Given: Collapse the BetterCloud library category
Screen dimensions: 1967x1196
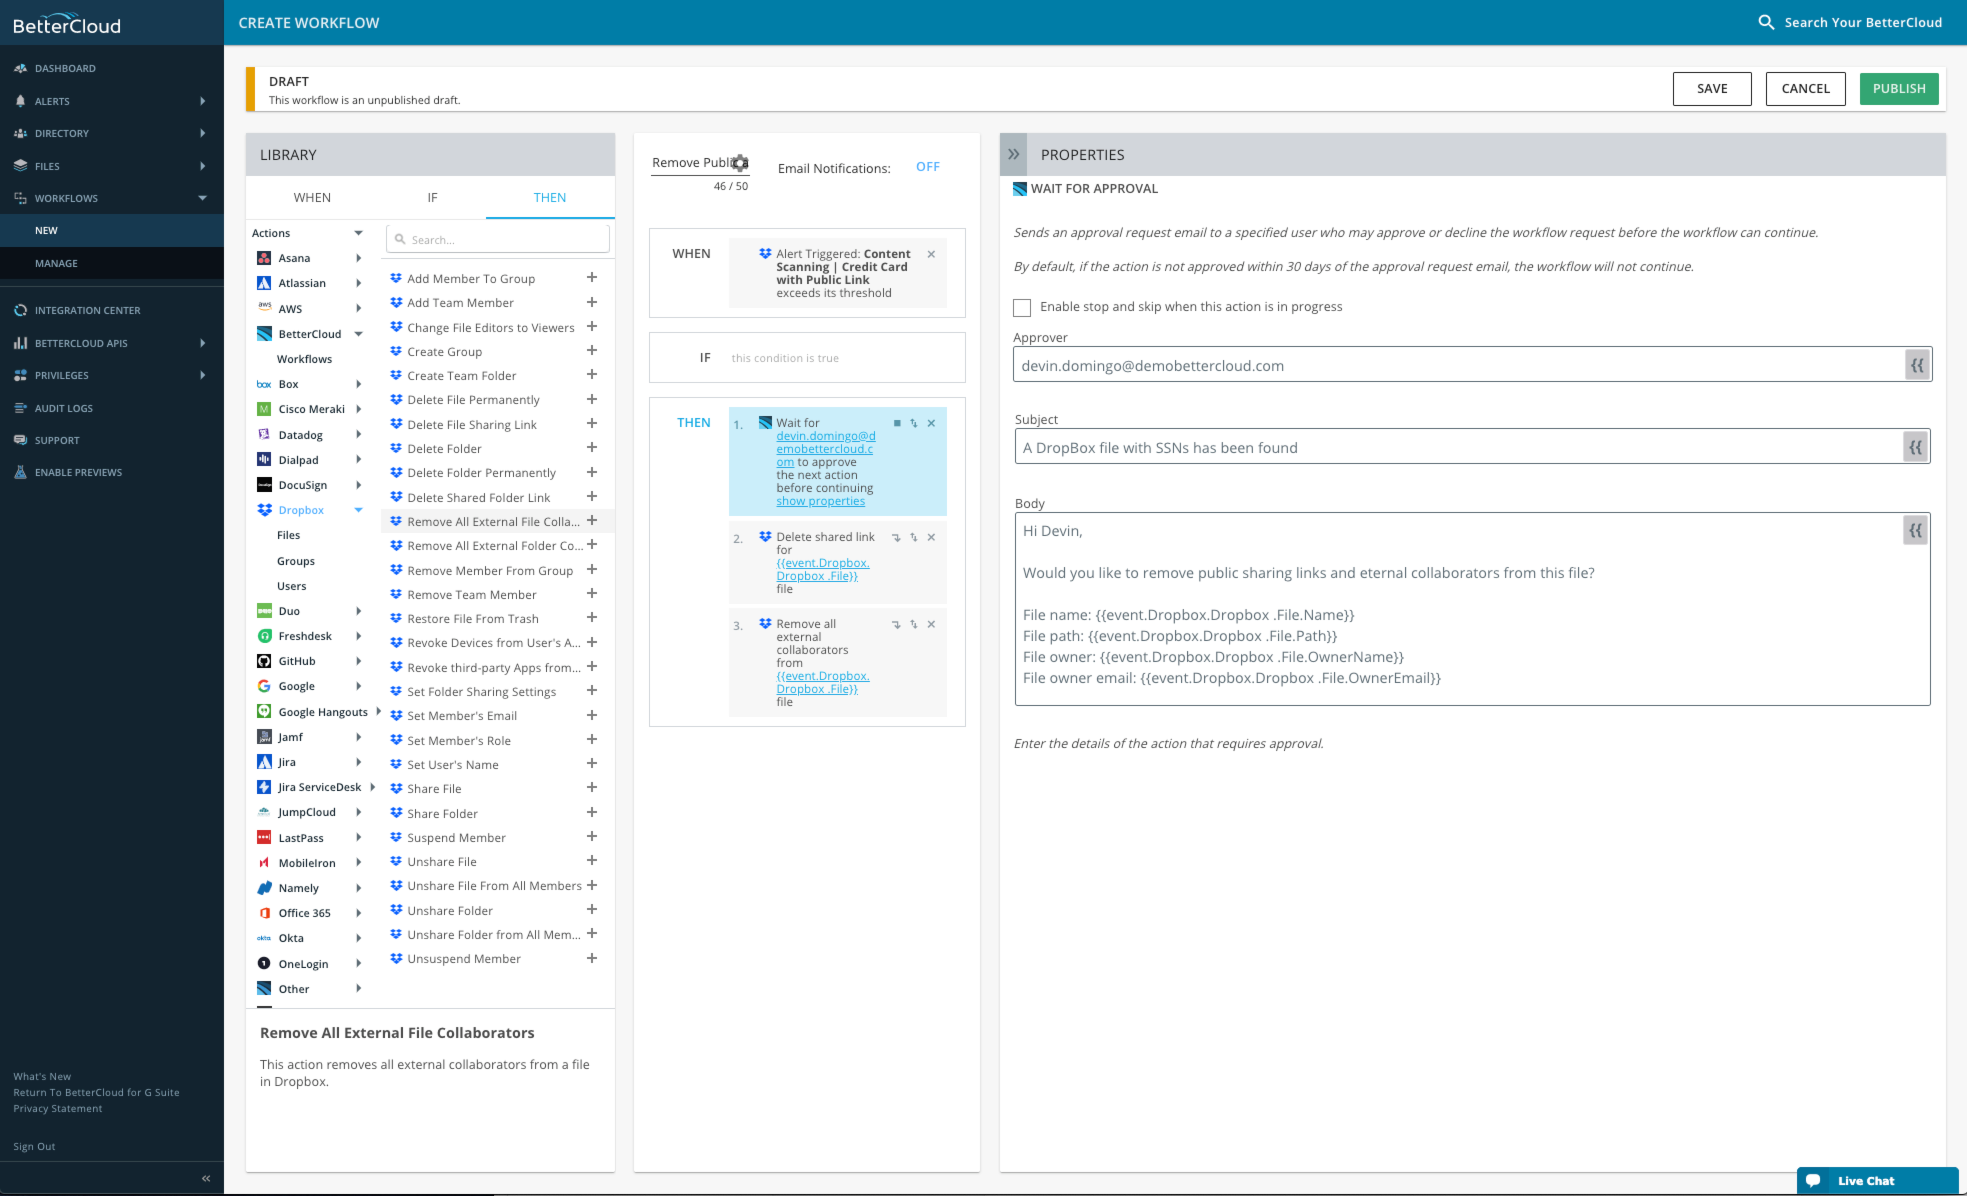Looking at the screenshot, I should [358, 334].
